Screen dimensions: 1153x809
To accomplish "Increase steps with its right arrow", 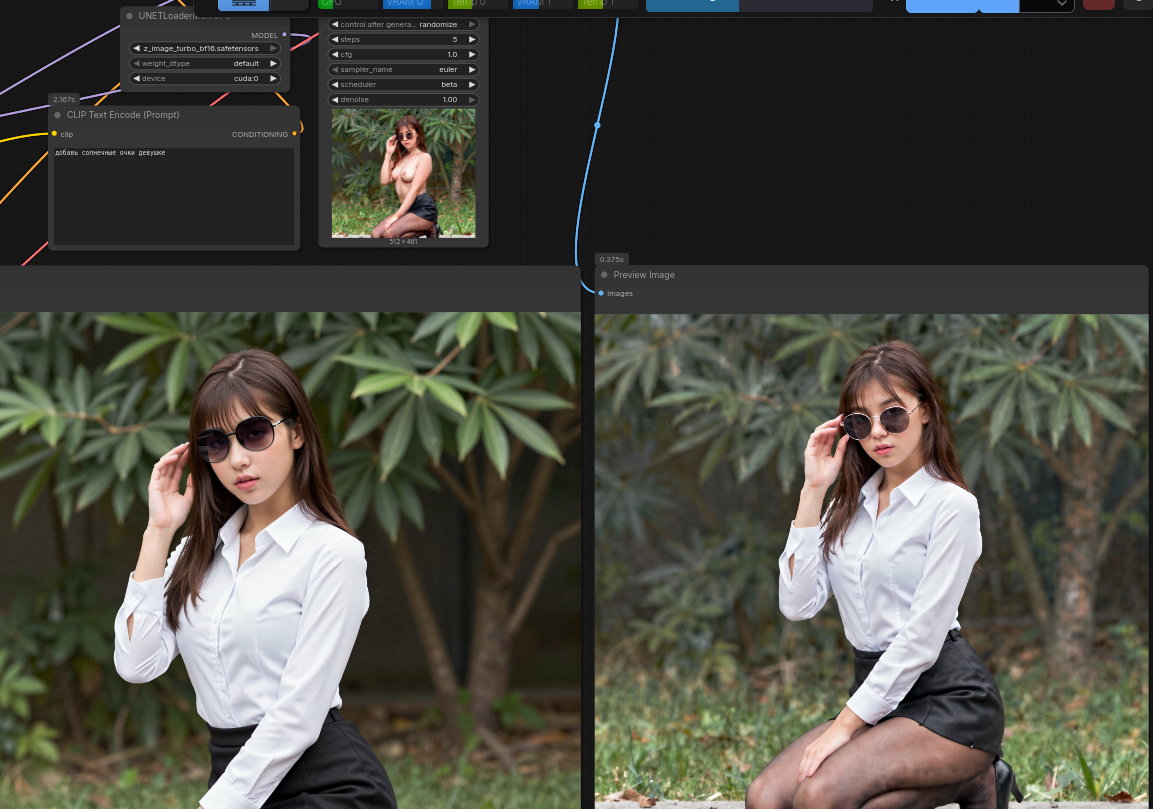I will pos(472,40).
